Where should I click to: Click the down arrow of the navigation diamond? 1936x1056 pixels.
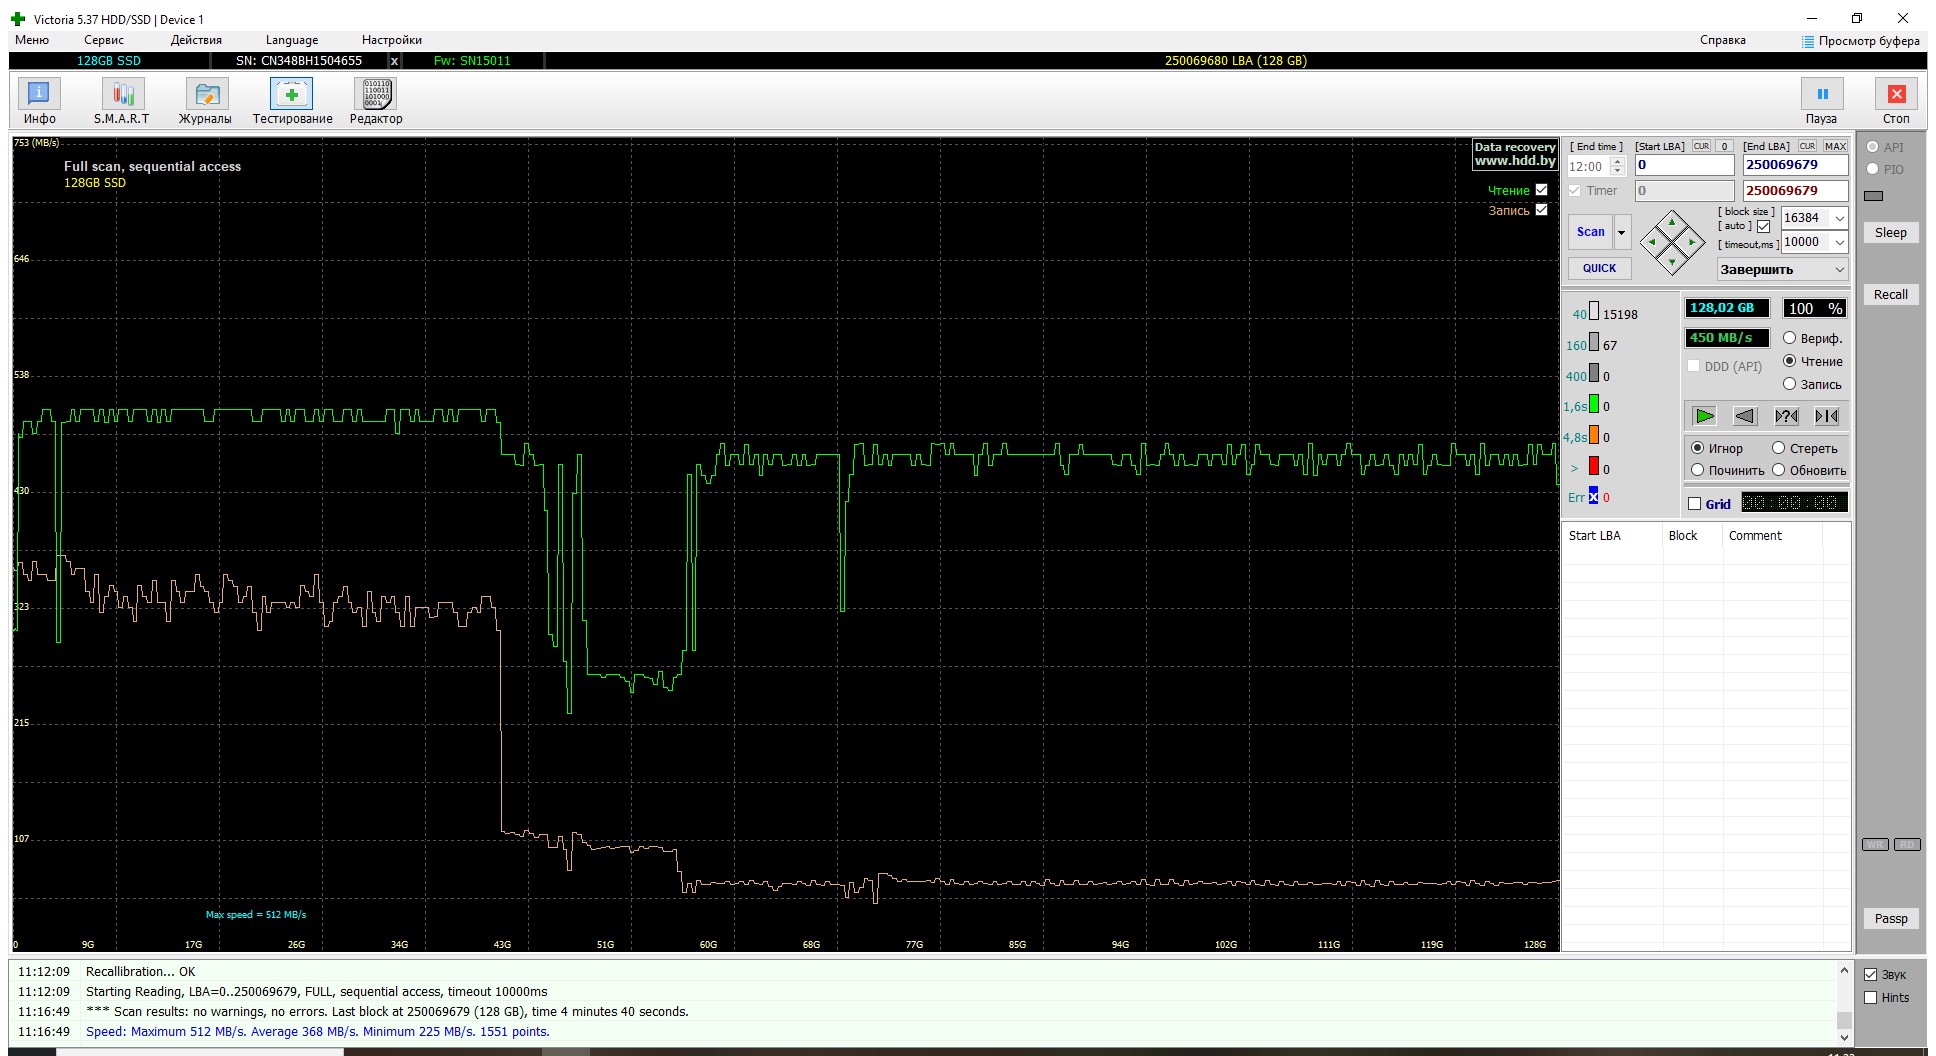[1672, 262]
